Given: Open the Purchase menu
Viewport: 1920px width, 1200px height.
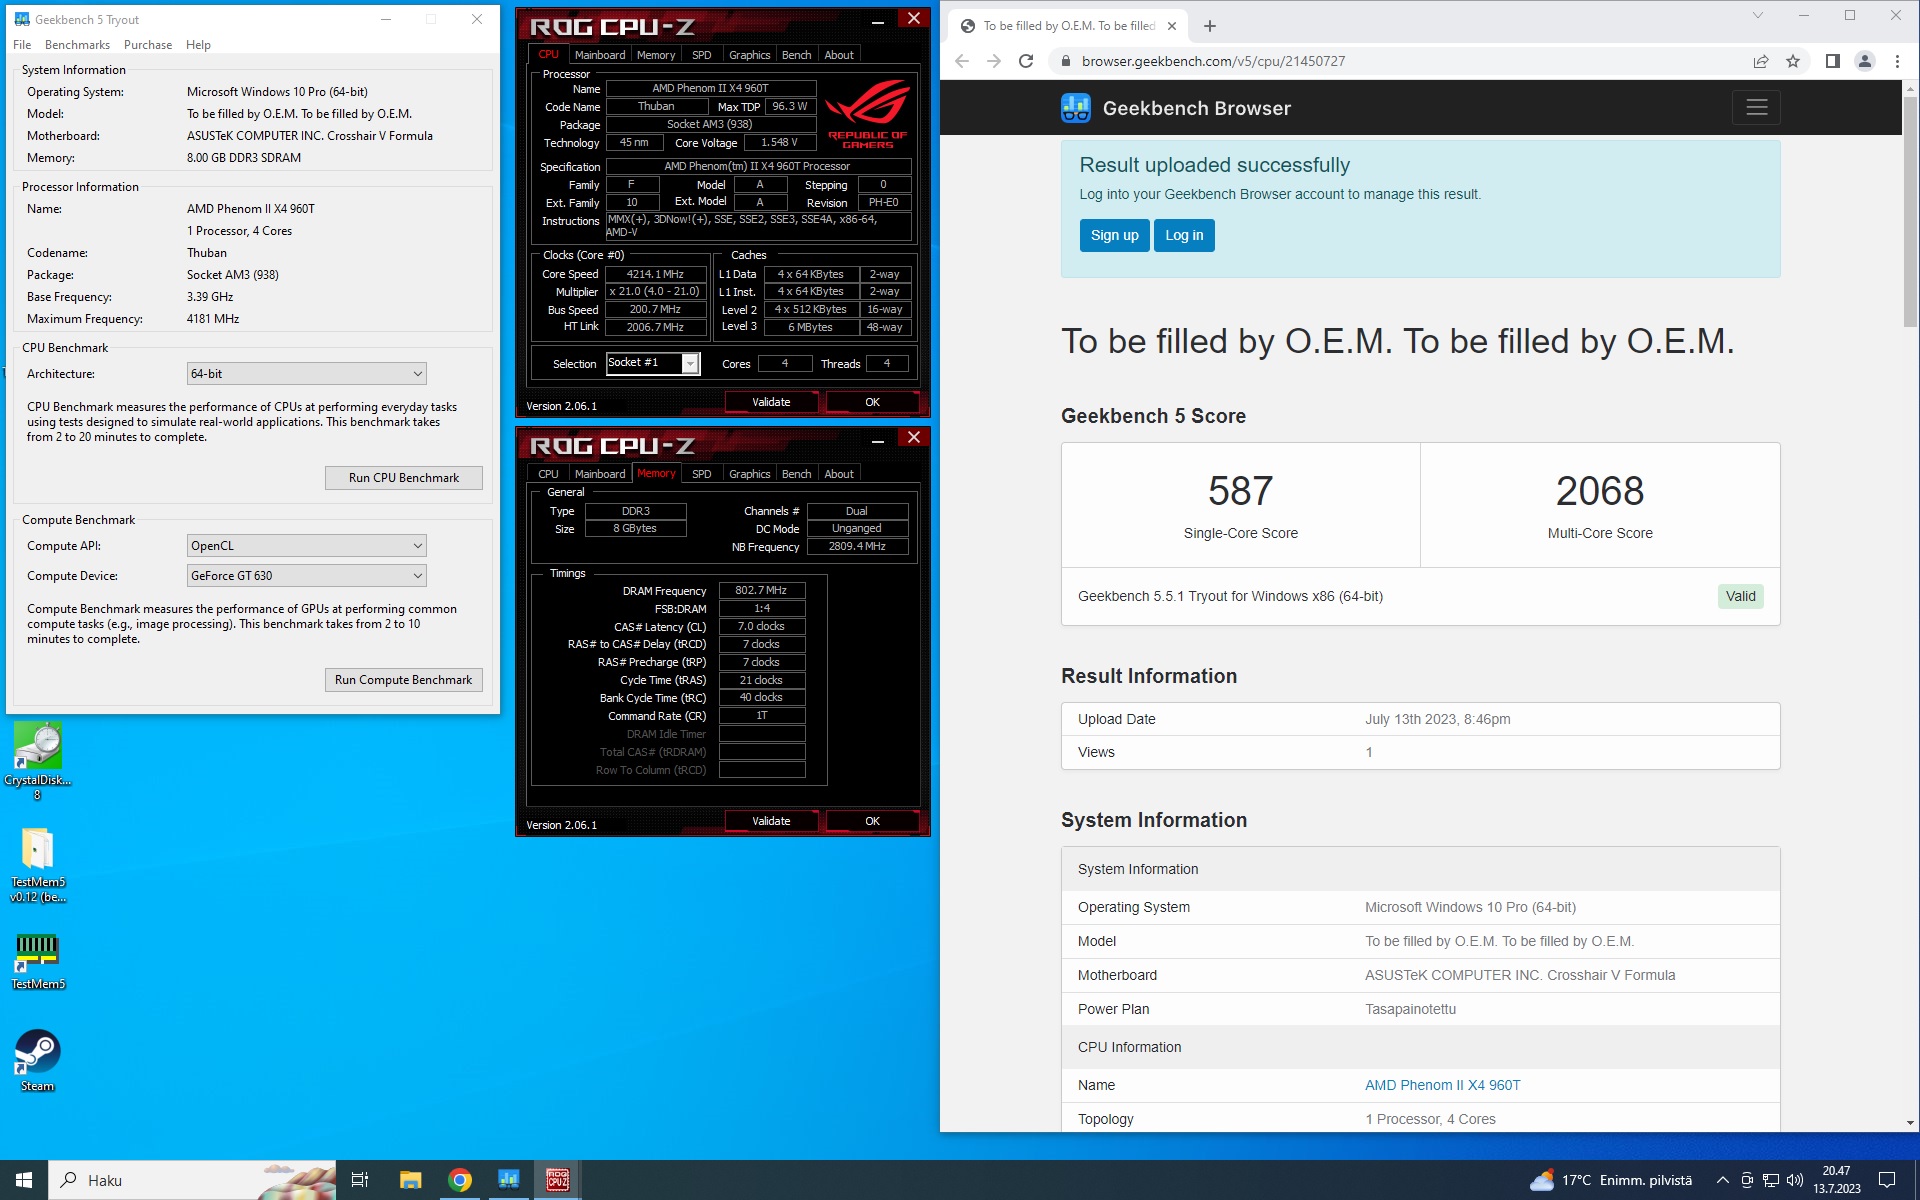Looking at the screenshot, I should pos(148,45).
